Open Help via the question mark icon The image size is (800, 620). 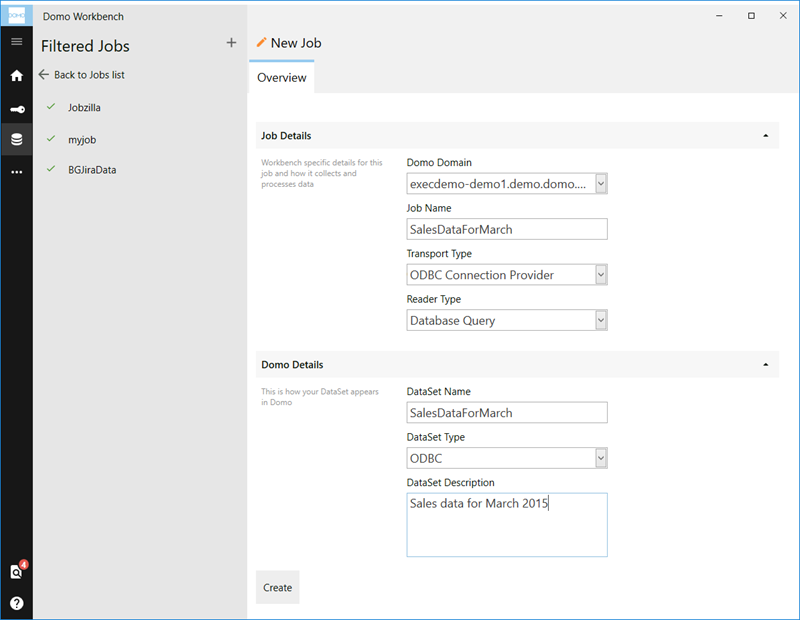point(16,603)
